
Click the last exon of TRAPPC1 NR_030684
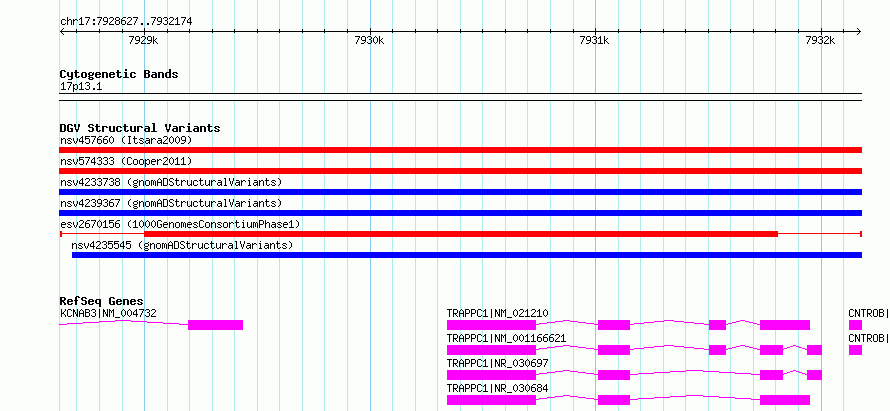pyautogui.click(x=785, y=400)
